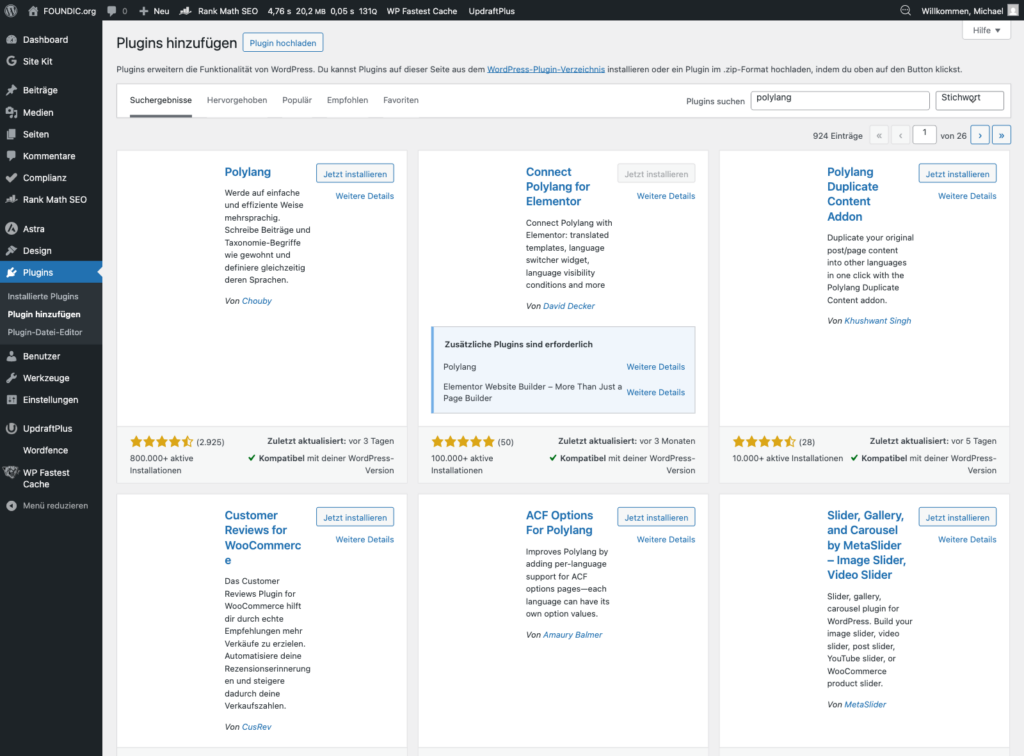Click the plugin search text field

pos(839,100)
